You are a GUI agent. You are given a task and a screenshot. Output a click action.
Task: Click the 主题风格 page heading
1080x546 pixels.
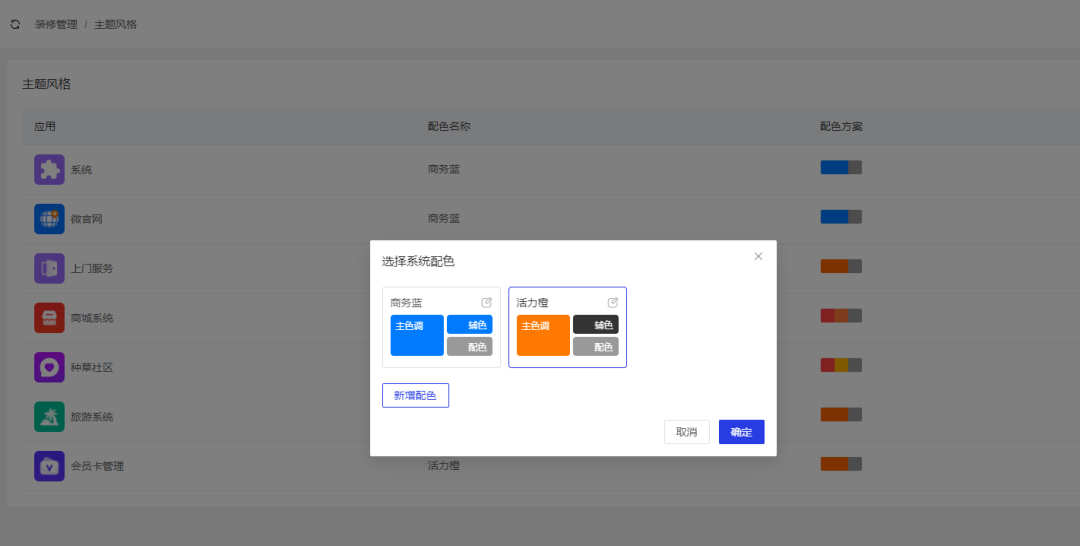pos(47,84)
